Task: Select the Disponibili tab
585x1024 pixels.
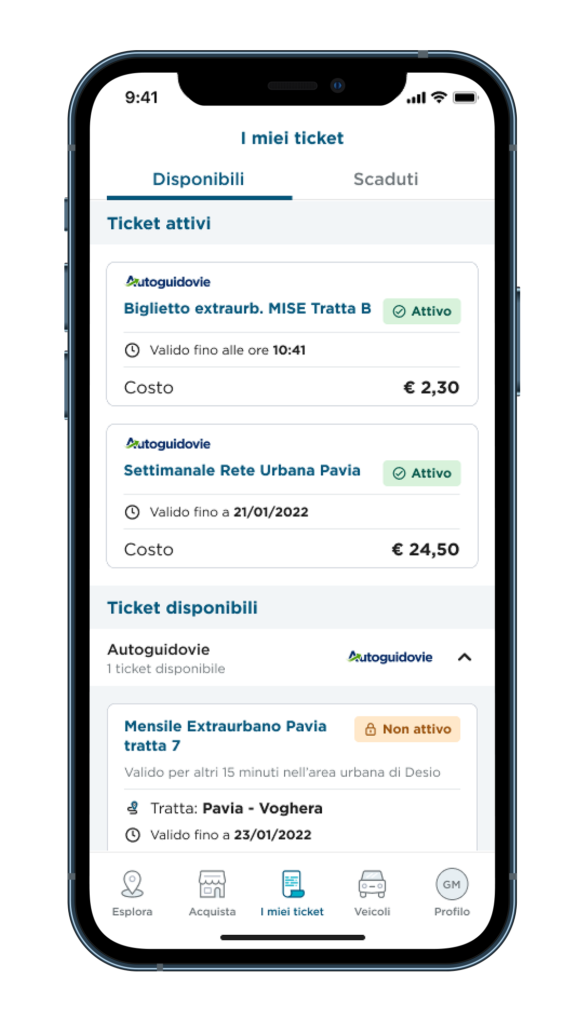Action: (198, 179)
